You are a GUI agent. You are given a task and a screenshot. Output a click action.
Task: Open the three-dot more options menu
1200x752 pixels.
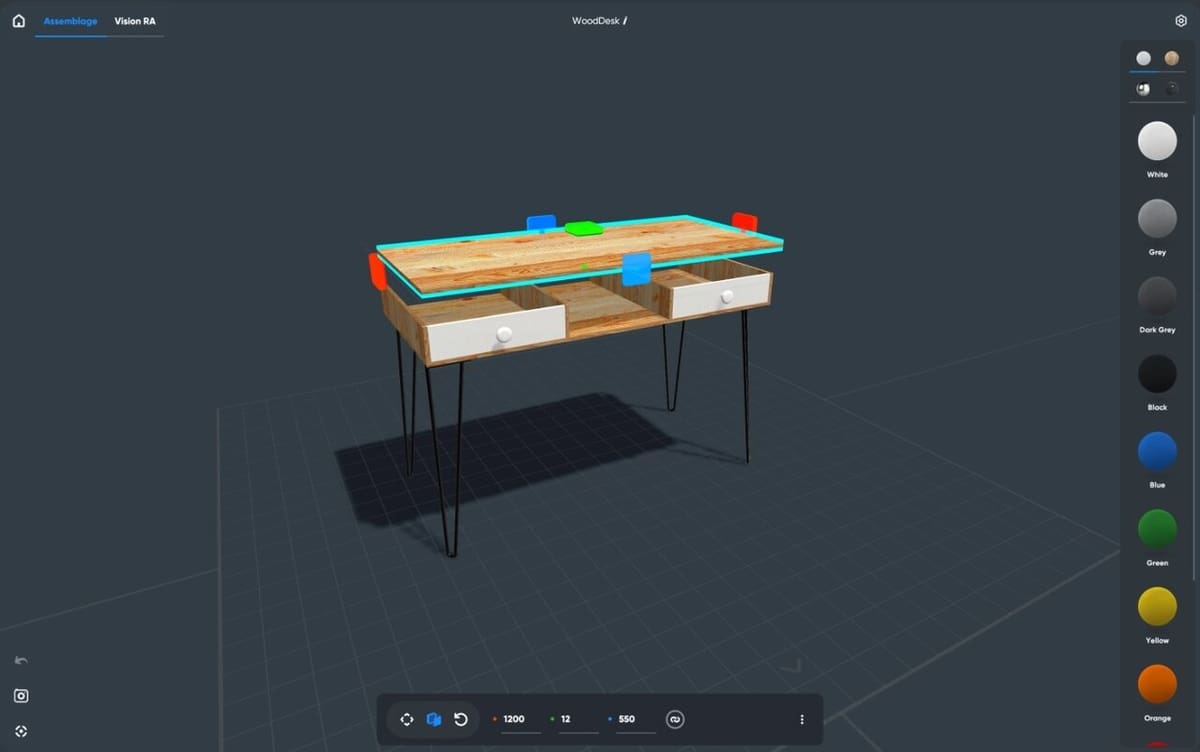tap(802, 719)
